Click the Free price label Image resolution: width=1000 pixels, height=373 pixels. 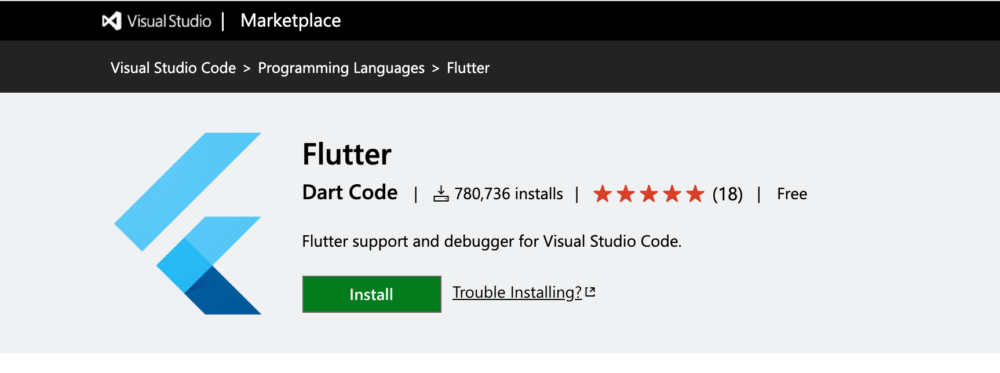point(792,194)
